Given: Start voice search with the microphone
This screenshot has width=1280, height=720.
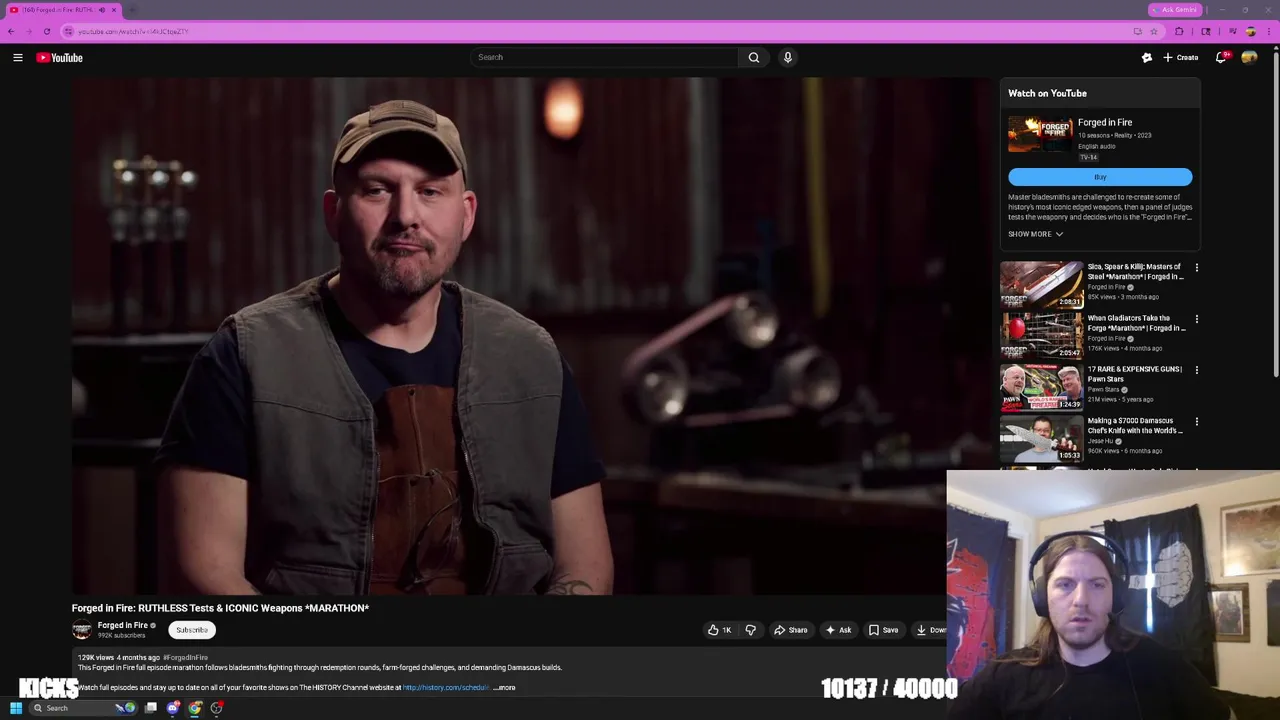Looking at the screenshot, I should coord(788,57).
